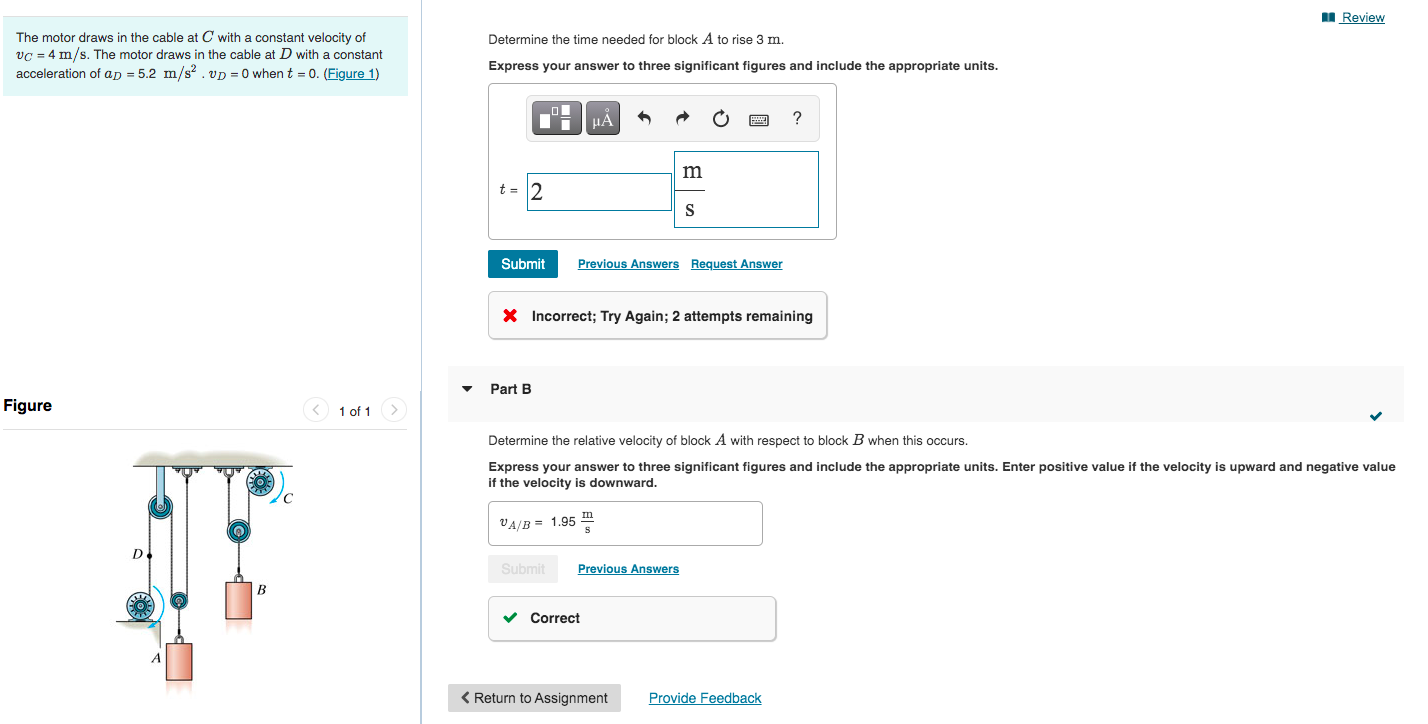Click Return to Assignment
1428x724 pixels.
click(x=534, y=697)
